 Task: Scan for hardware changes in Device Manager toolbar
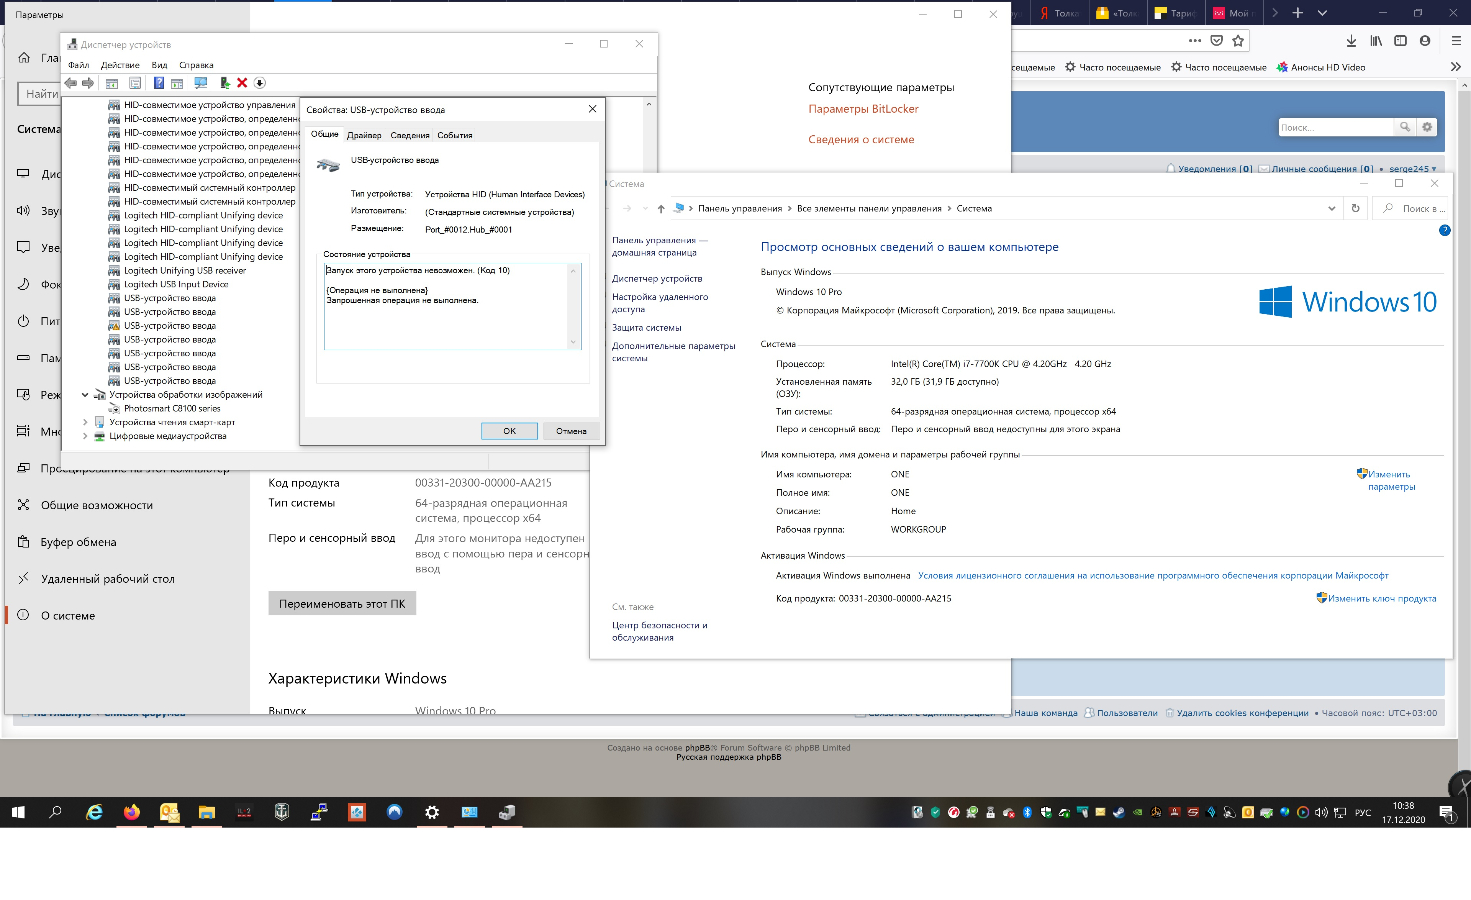[x=201, y=83]
